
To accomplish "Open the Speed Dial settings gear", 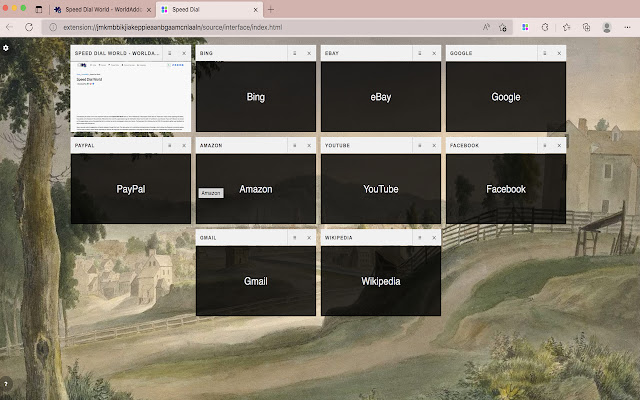I will (5, 47).
